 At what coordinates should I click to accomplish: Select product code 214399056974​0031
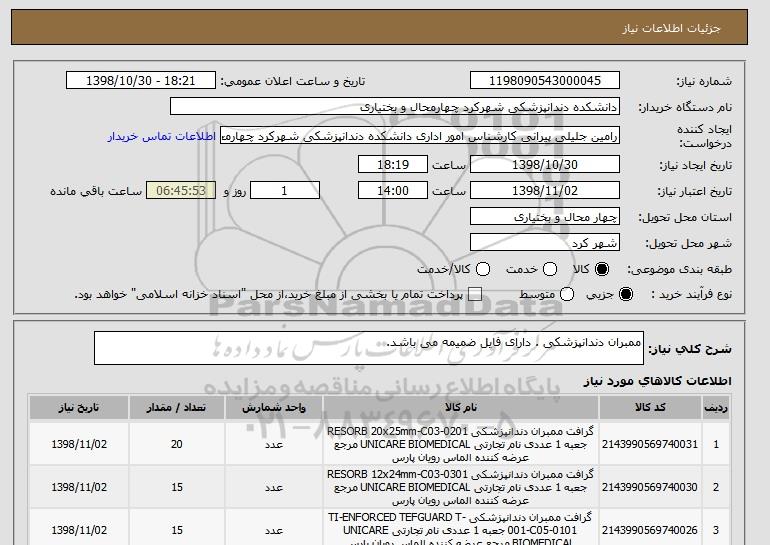650,444
